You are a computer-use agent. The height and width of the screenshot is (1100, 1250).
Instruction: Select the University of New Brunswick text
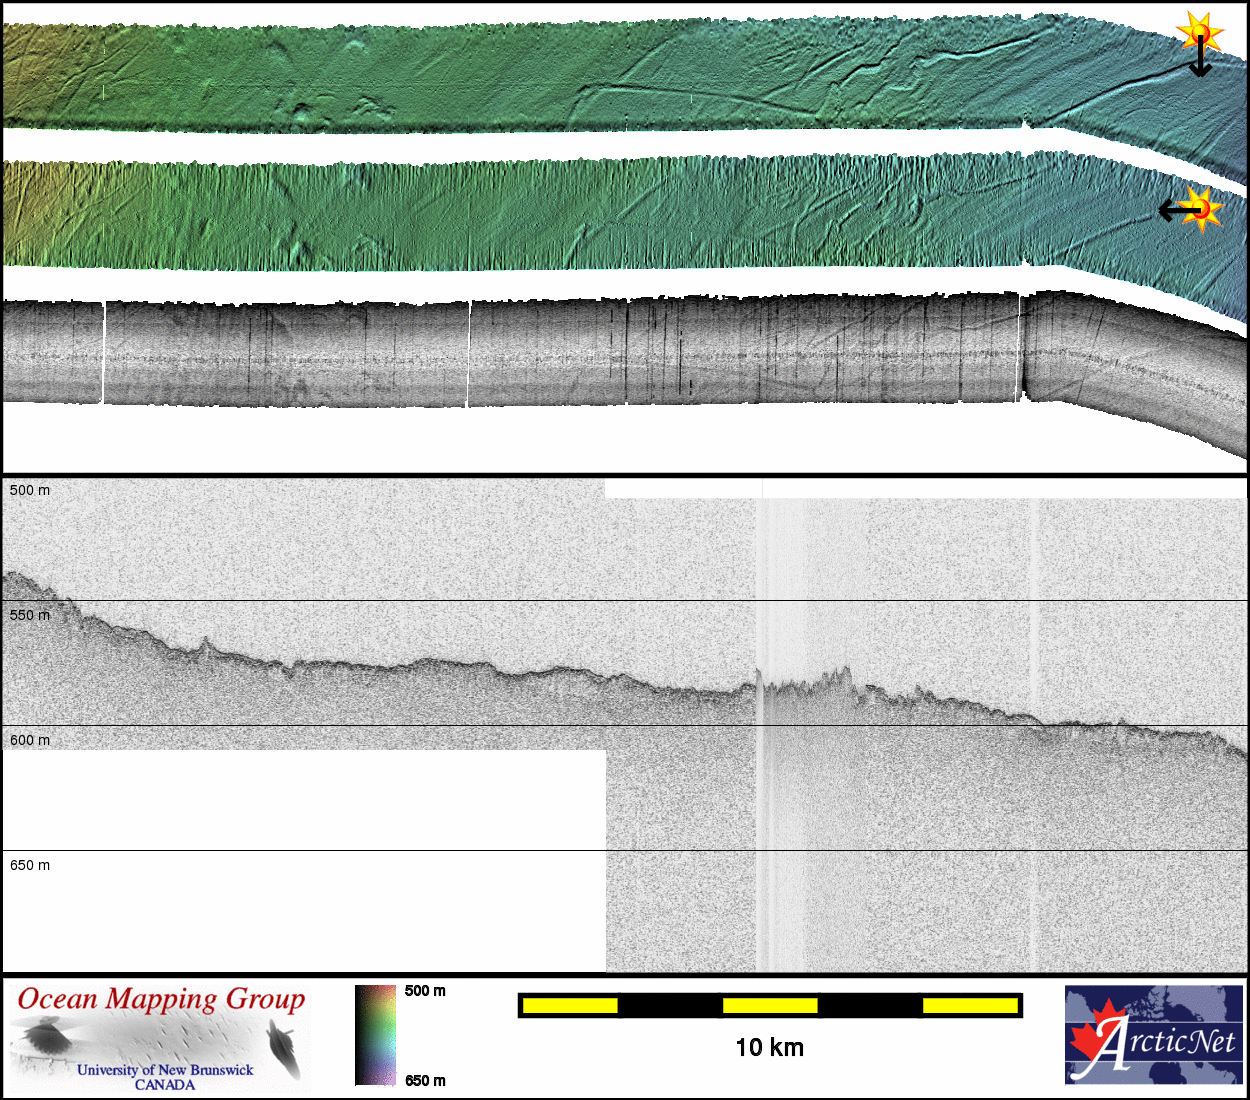pyautogui.click(x=165, y=1070)
